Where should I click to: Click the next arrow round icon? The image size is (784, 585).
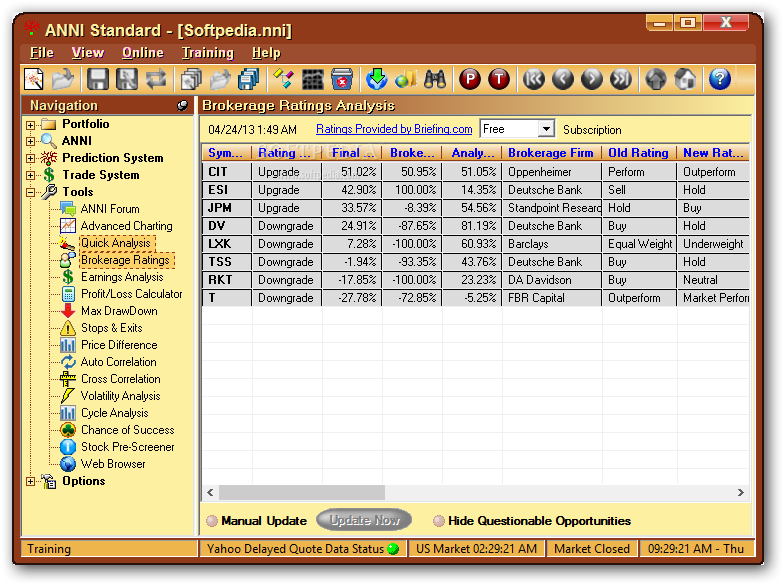[592, 80]
